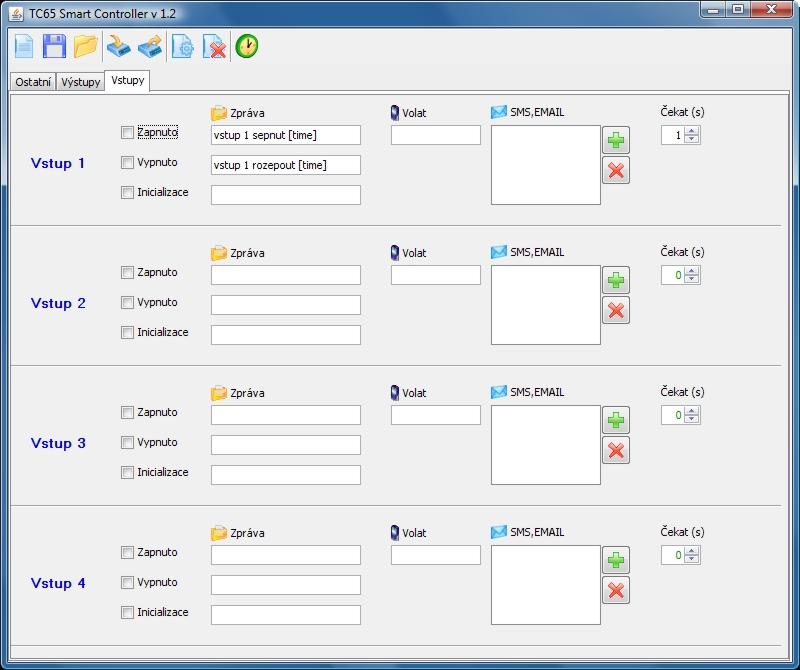Click the Vypnuto message field for Vstup 4
The image size is (800, 670).
click(286, 585)
